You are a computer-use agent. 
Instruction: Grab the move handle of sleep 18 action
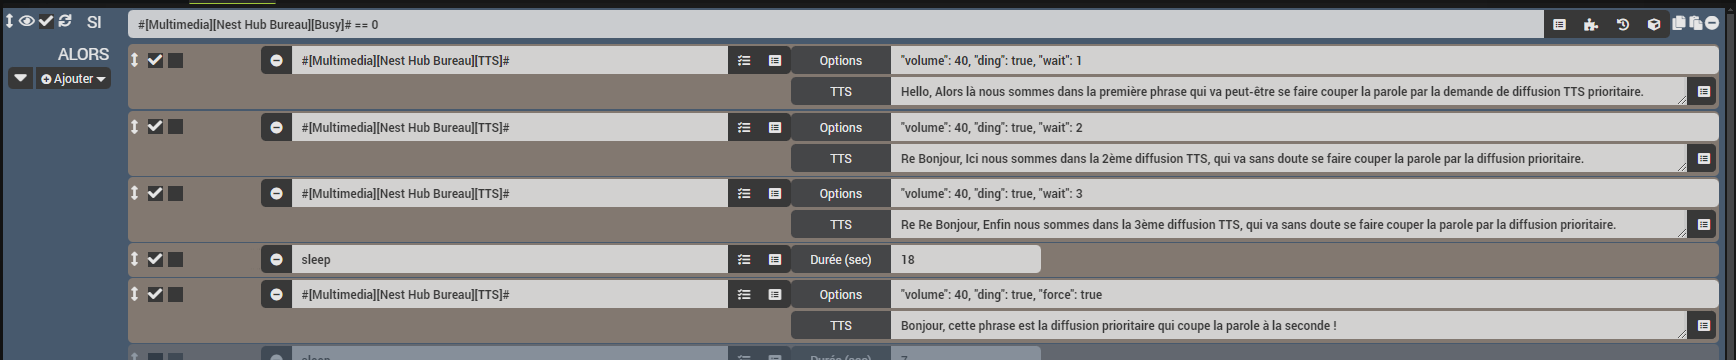[135, 259]
